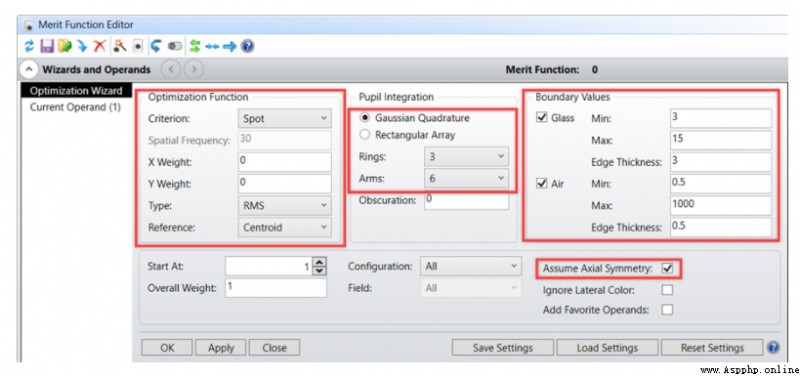Click the Start At stepper up arrow
The height and width of the screenshot is (376, 800).
(x=319, y=262)
